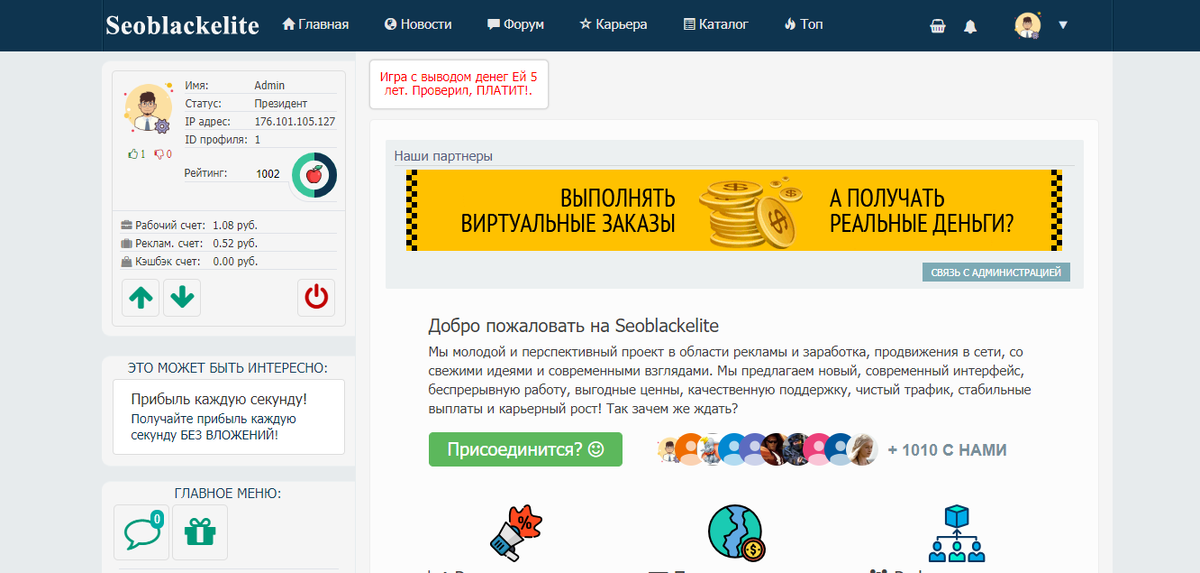
Task: Open the Новости menu item
Action: click(x=418, y=24)
